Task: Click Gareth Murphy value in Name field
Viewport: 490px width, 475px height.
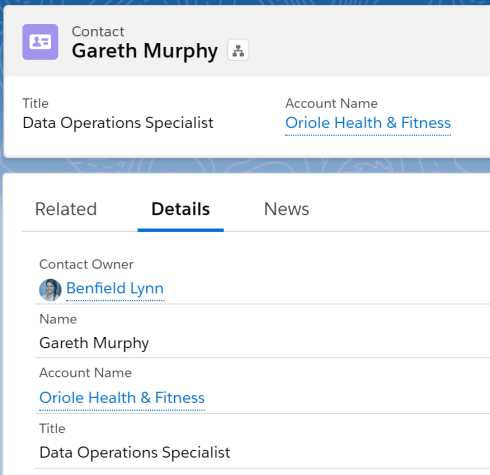Action: (94, 343)
